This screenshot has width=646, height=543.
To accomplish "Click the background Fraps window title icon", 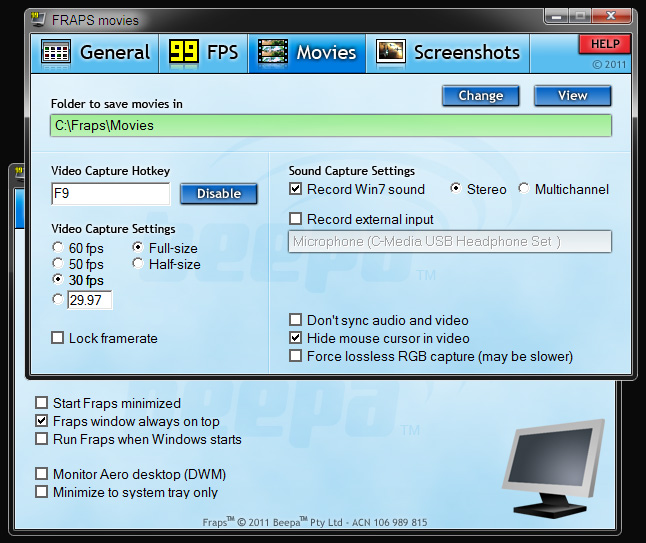I will point(19,172).
